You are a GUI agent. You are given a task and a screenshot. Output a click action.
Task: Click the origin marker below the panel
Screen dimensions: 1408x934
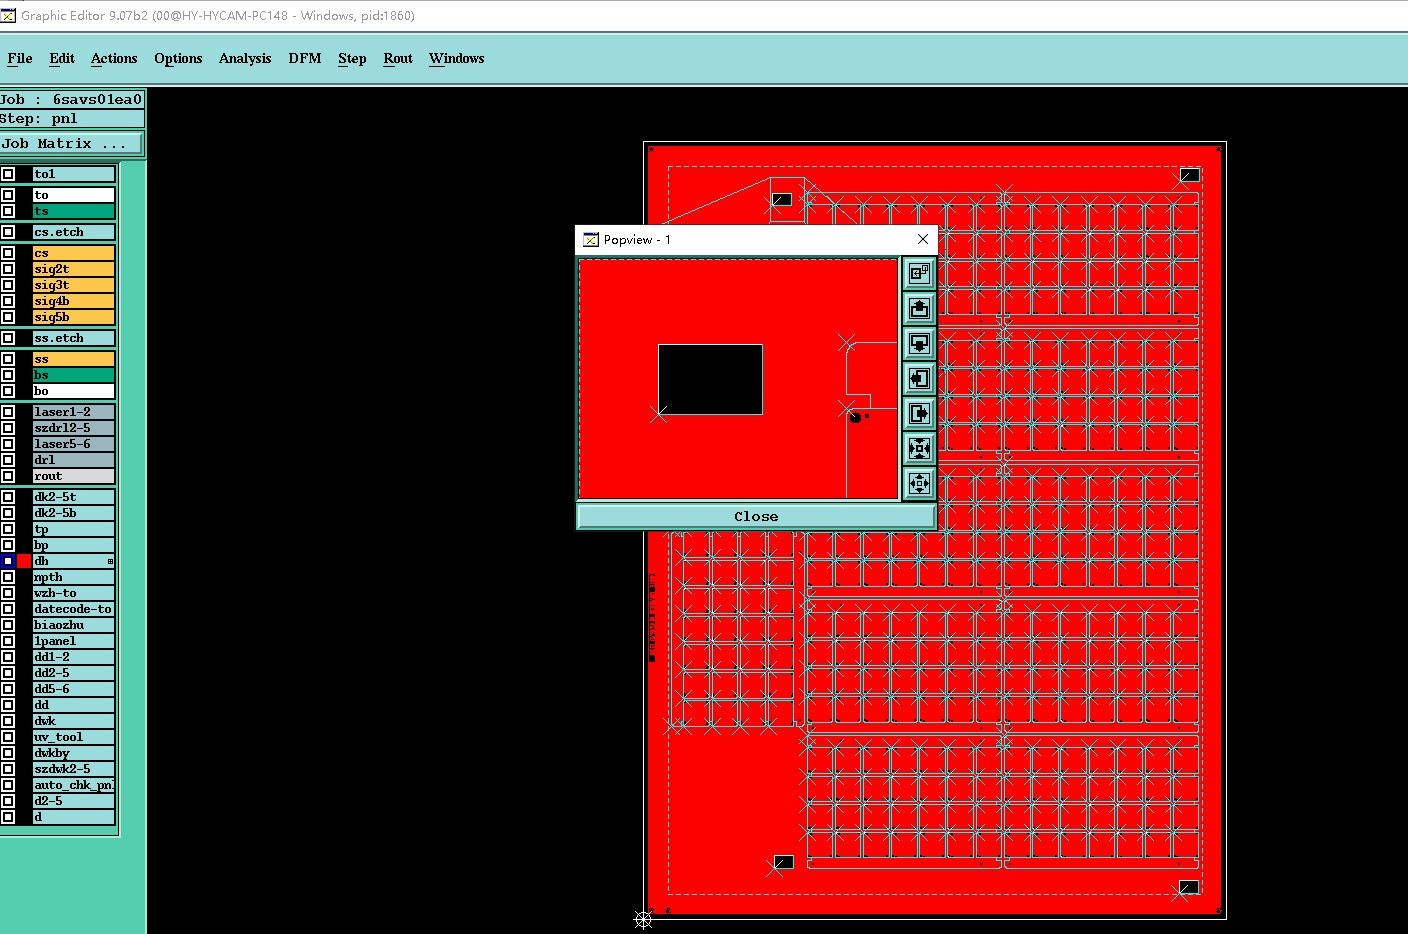click(x=643, y=919)
